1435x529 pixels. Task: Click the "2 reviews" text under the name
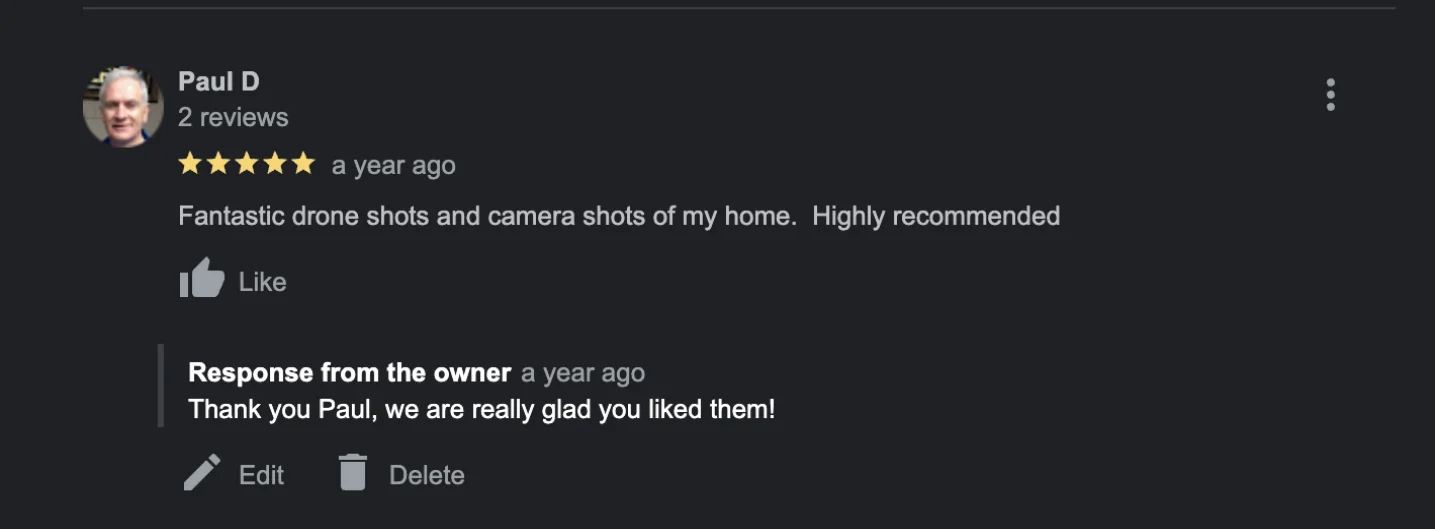[x=233, y=117]
